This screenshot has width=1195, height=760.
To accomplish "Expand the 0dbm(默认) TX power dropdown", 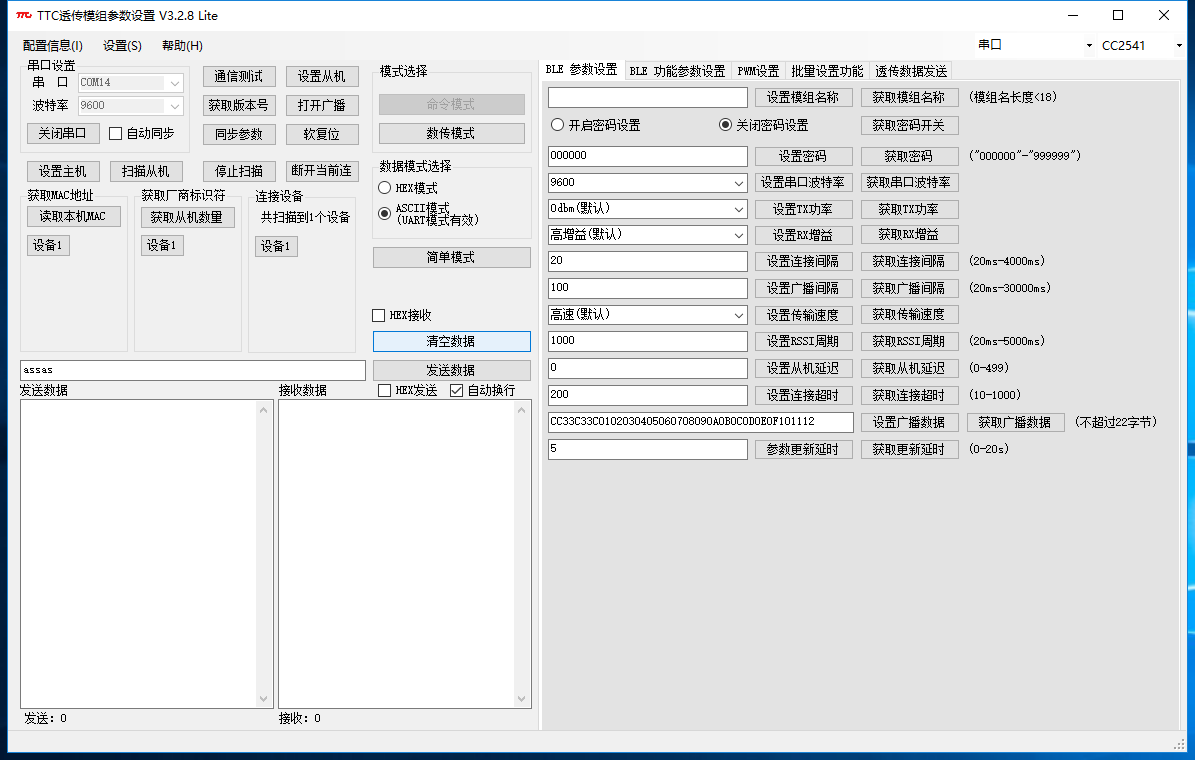I will (x=738, y=209).
